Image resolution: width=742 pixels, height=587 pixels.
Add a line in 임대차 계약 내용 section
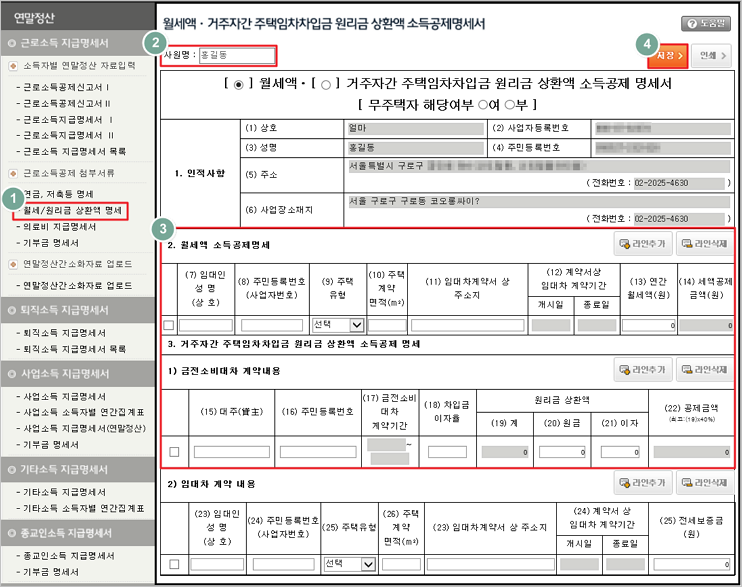[x=643, y=482]
